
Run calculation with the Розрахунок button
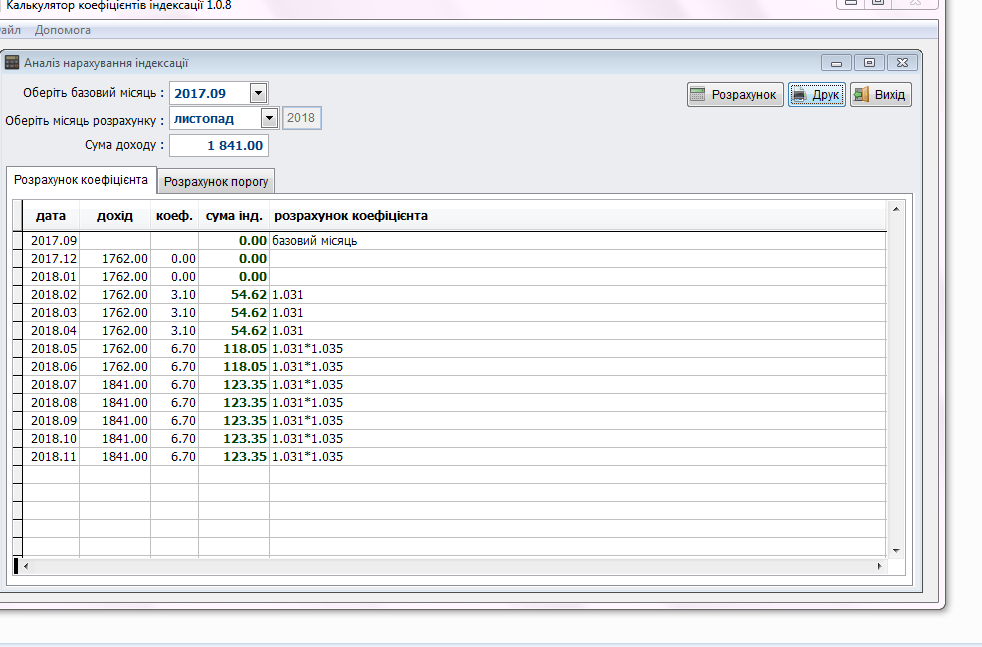click(x=735, y=95)
